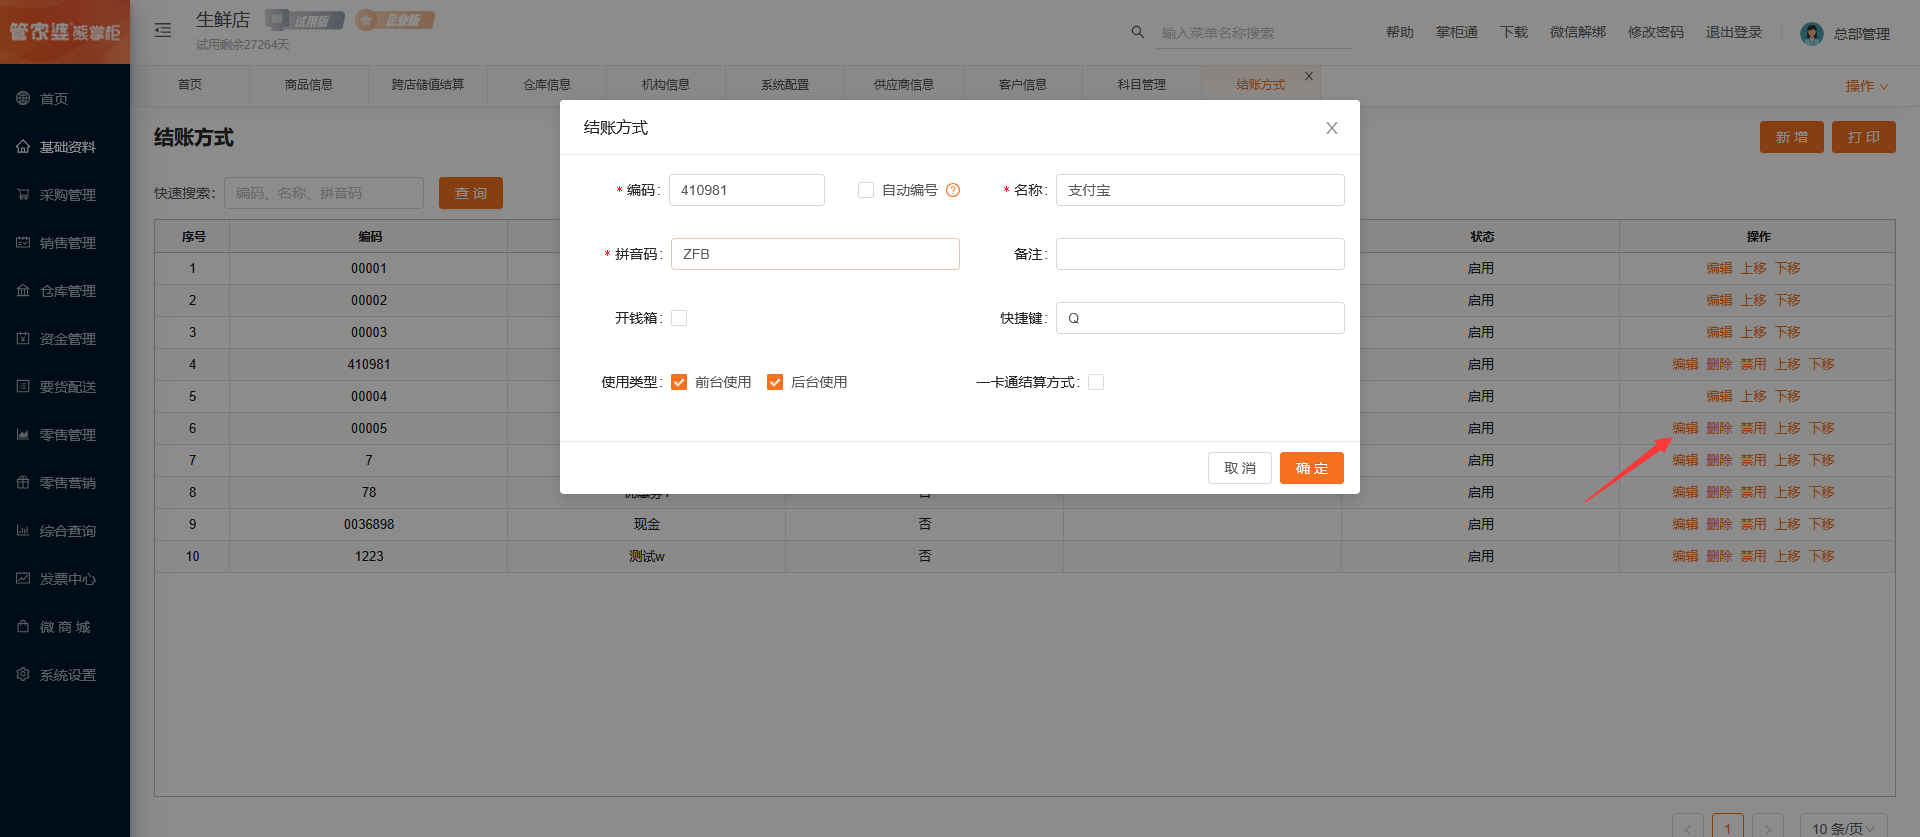This screenshot has height=837, width=1920.
Task: Click the search magnifier icon in header
Action: tap(1137, 32)
